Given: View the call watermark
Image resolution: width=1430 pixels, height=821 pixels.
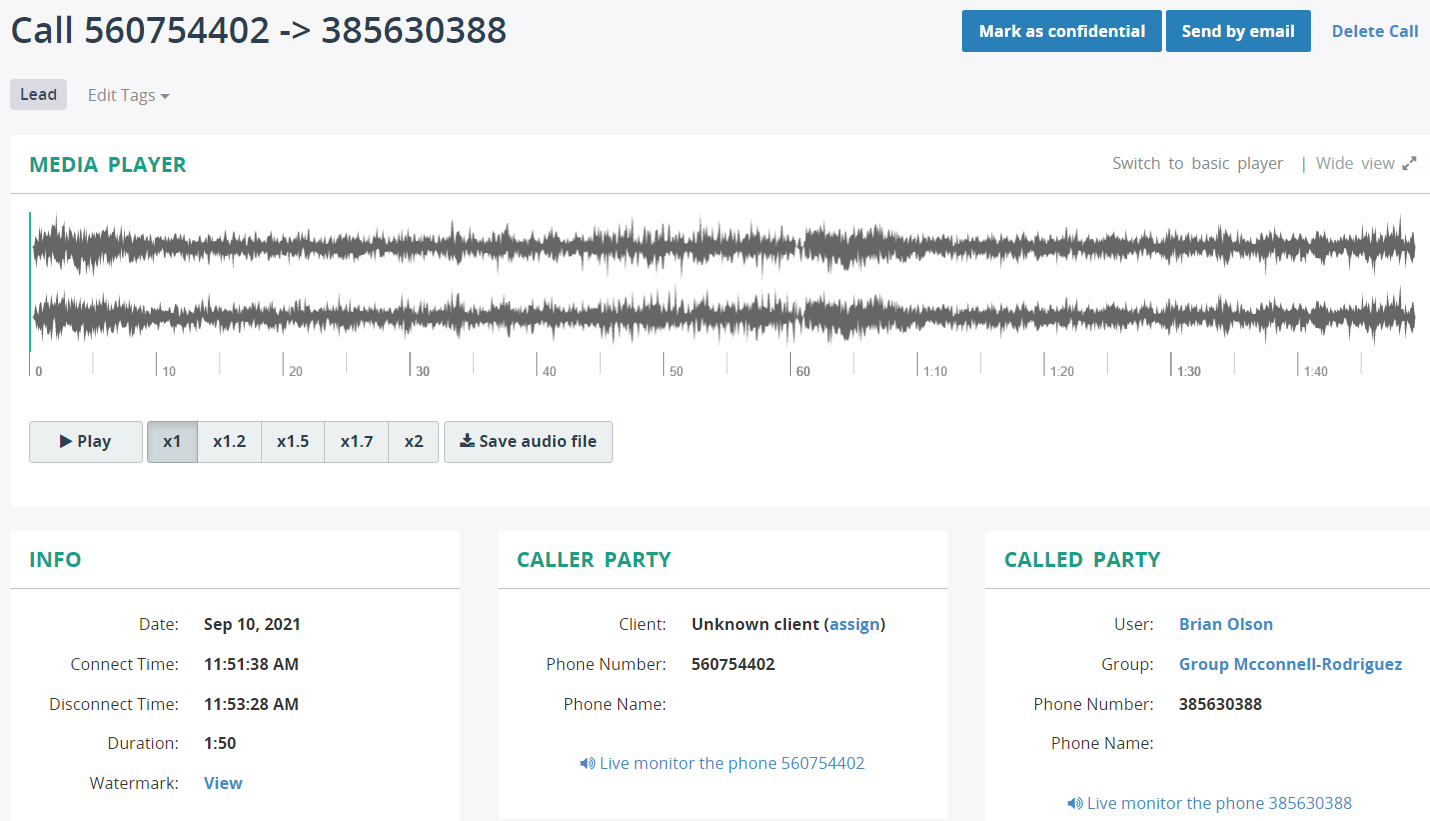Looking at the screenshot, I should [222, 783].
